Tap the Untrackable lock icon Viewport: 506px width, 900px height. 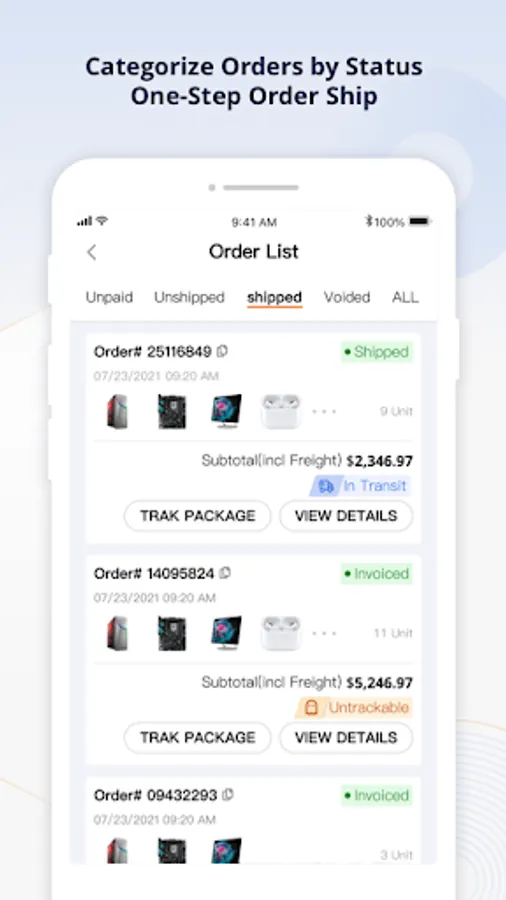(x=311, y=708)
